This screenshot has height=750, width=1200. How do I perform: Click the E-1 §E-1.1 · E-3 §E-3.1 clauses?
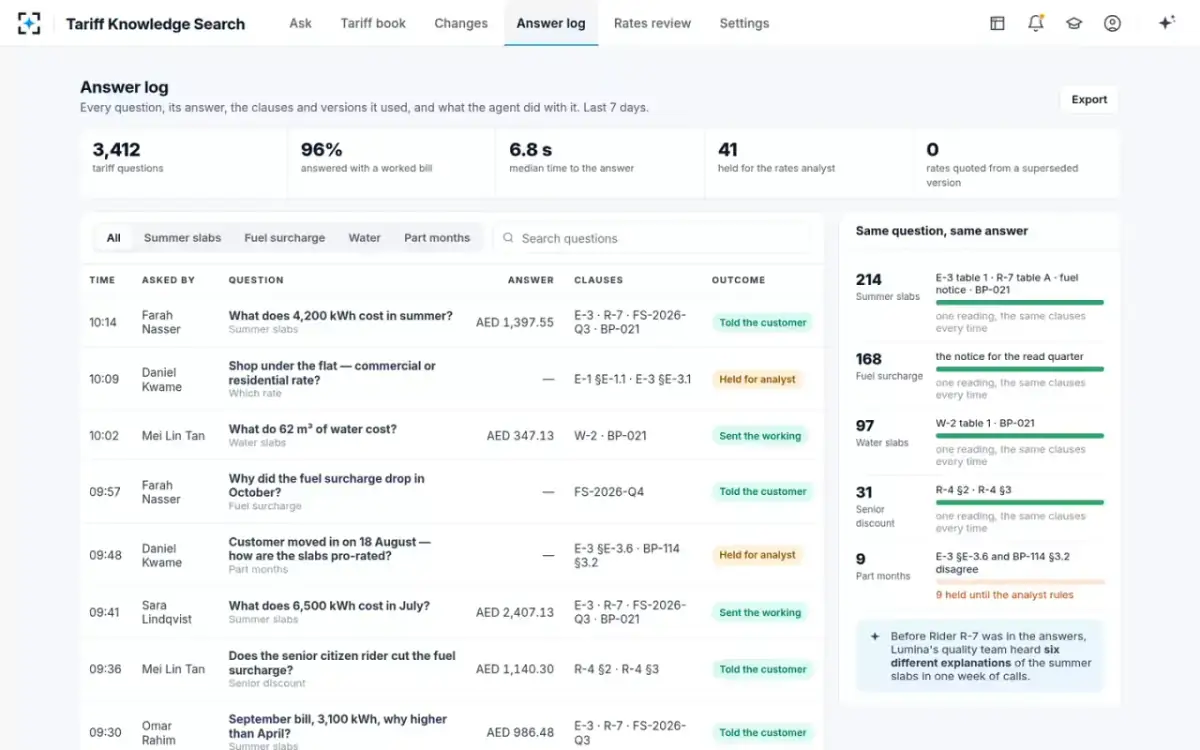click(632, 379)
